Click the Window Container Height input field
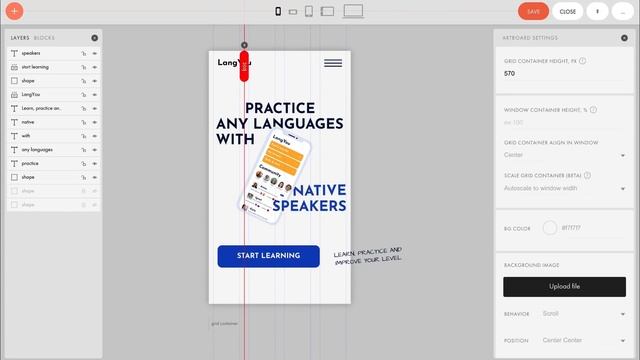This screenshot has width=640, height=360. [x=564, y=122]
